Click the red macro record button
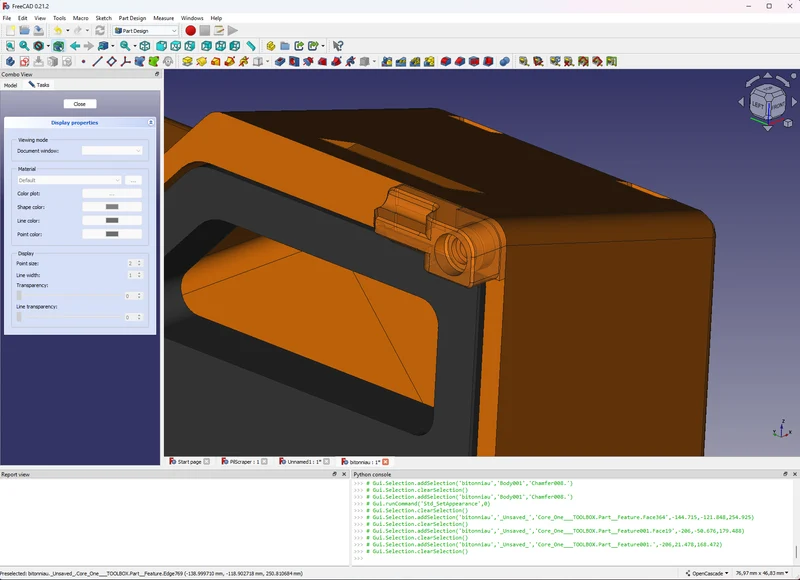800x580 pixels. click(x=190, y=31)
